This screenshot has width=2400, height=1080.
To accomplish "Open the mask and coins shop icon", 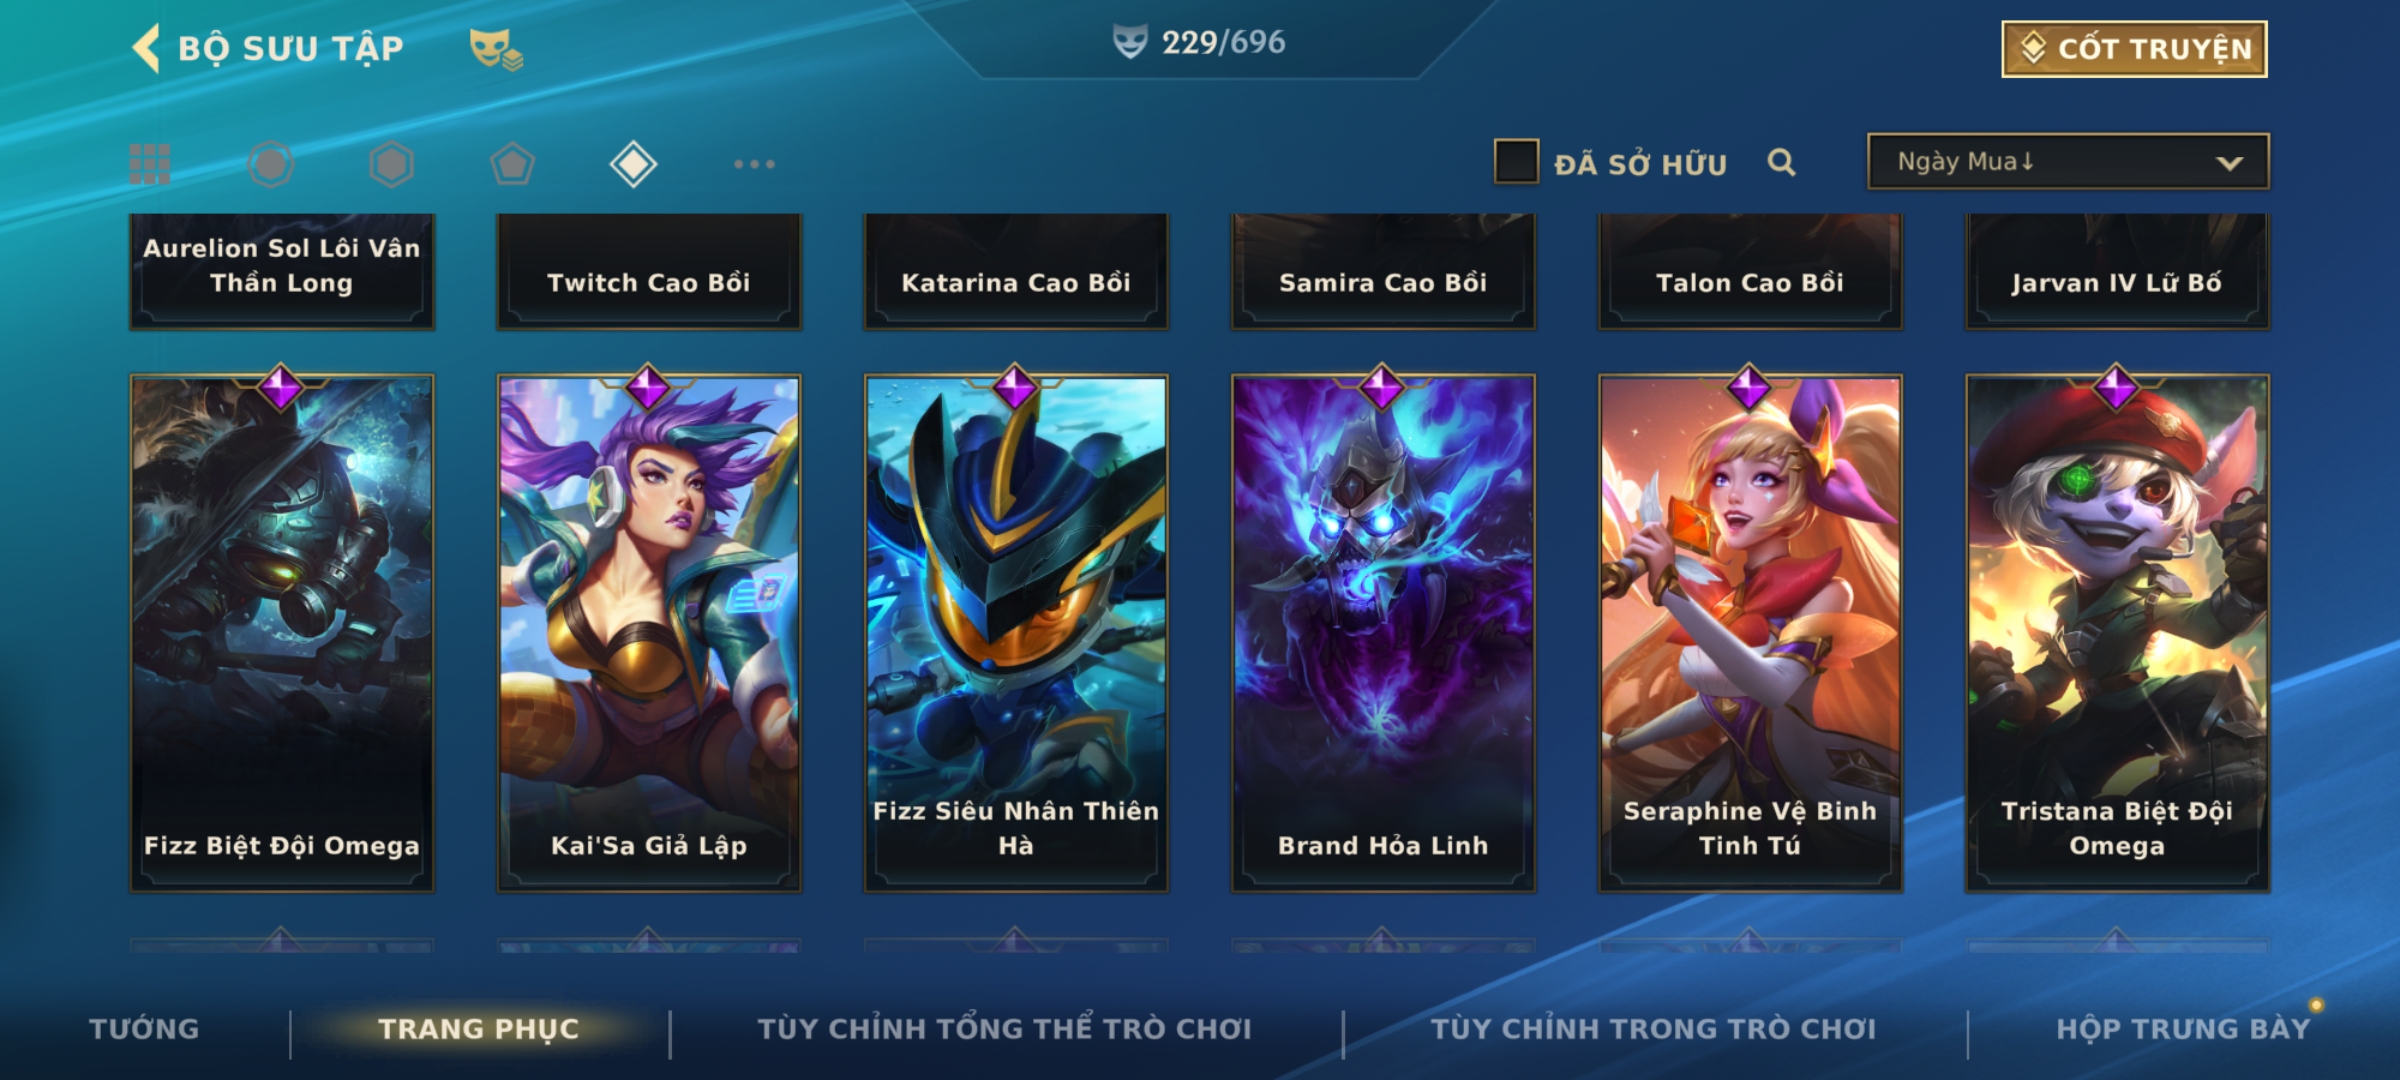I will pos(496,49).
